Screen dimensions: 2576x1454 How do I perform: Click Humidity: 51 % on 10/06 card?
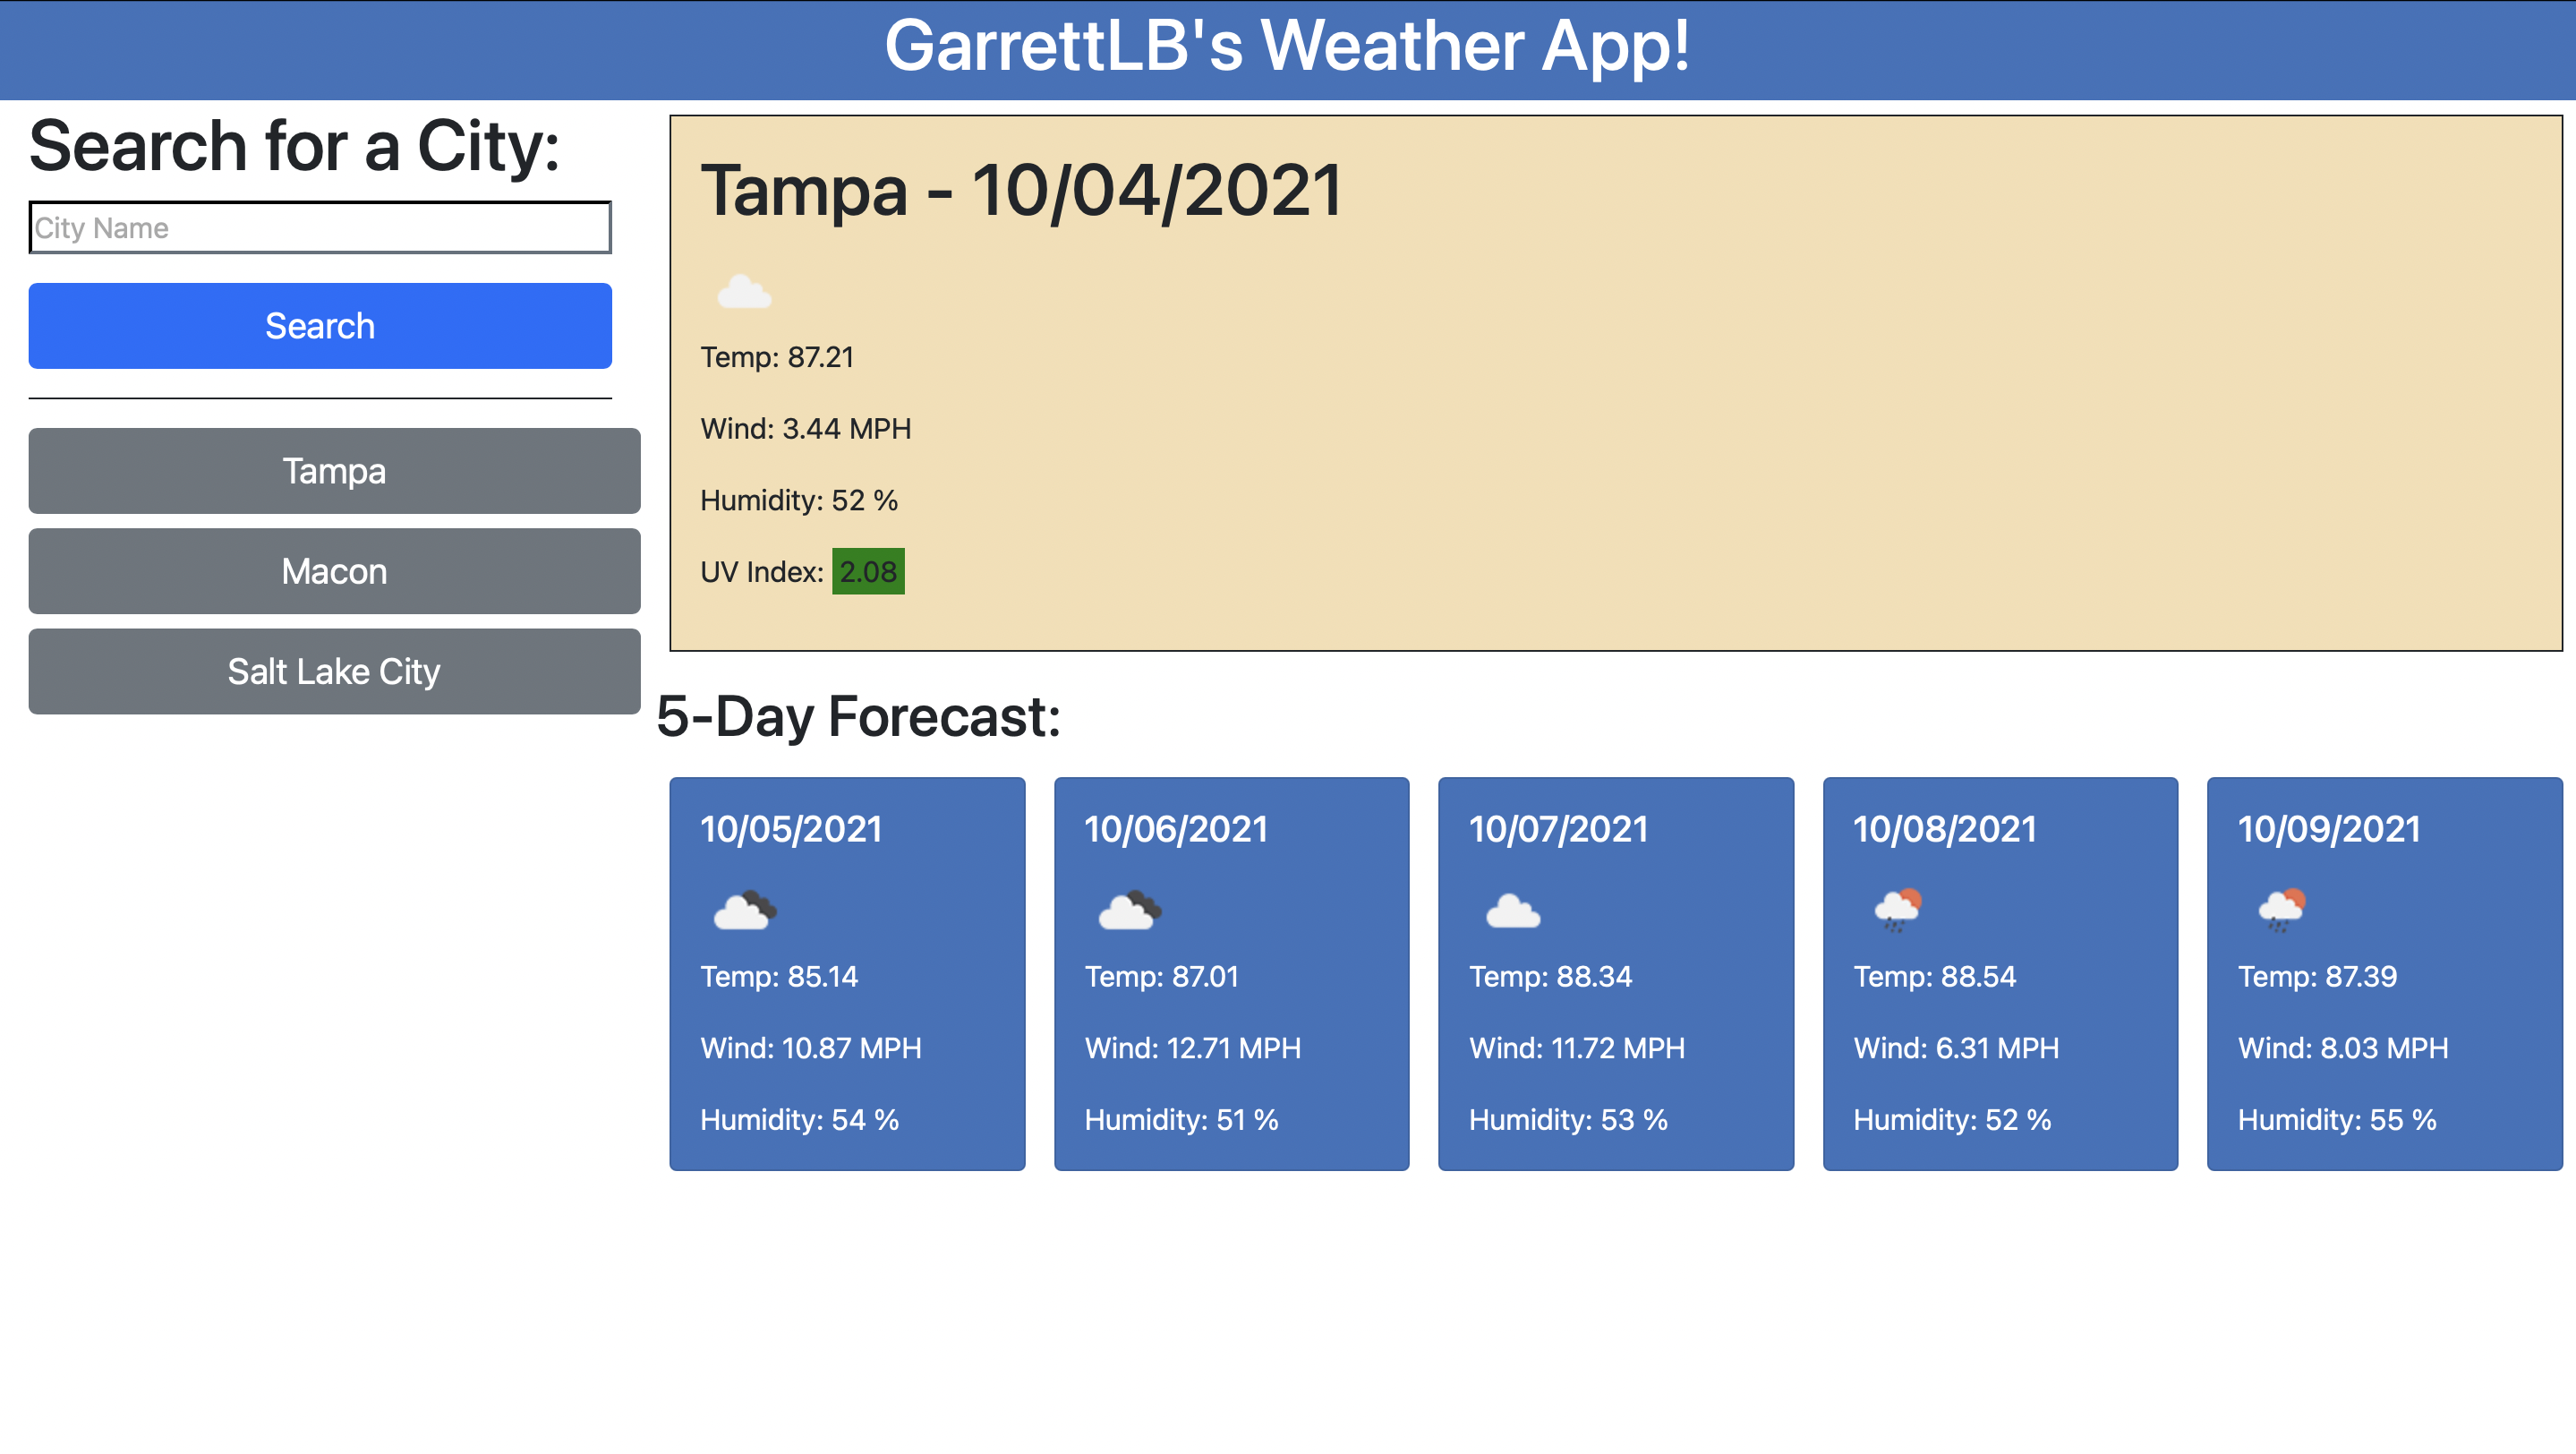(1181, 1120)
